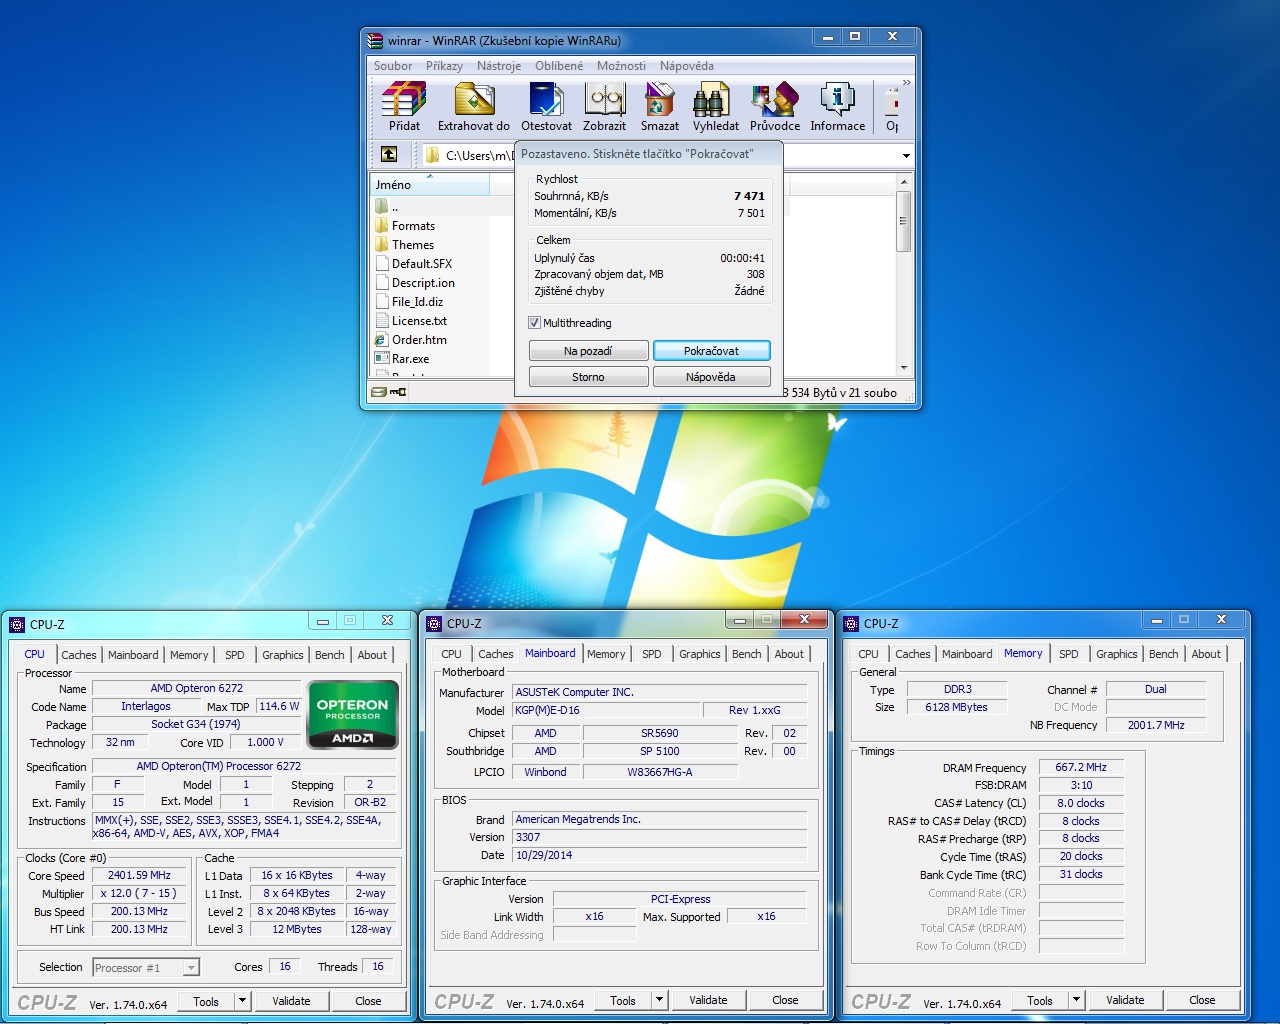Switch to Graphics tab in right CPU-Z

click(1117, 654)
